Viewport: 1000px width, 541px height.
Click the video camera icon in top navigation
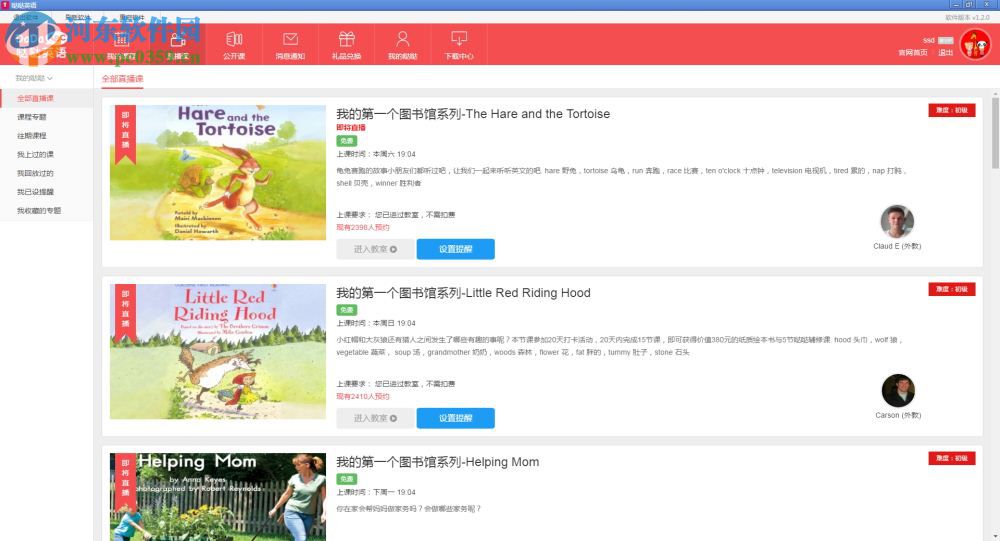point(178,40)
